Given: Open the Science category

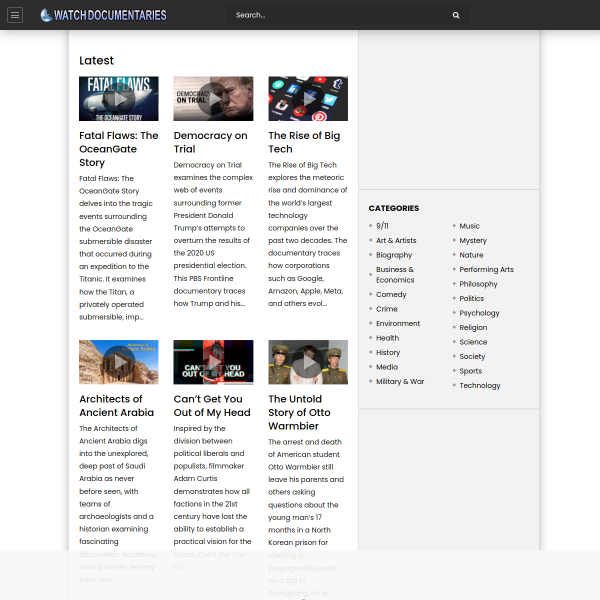Looking at the screenshot, I should click(x=473, y=342).
